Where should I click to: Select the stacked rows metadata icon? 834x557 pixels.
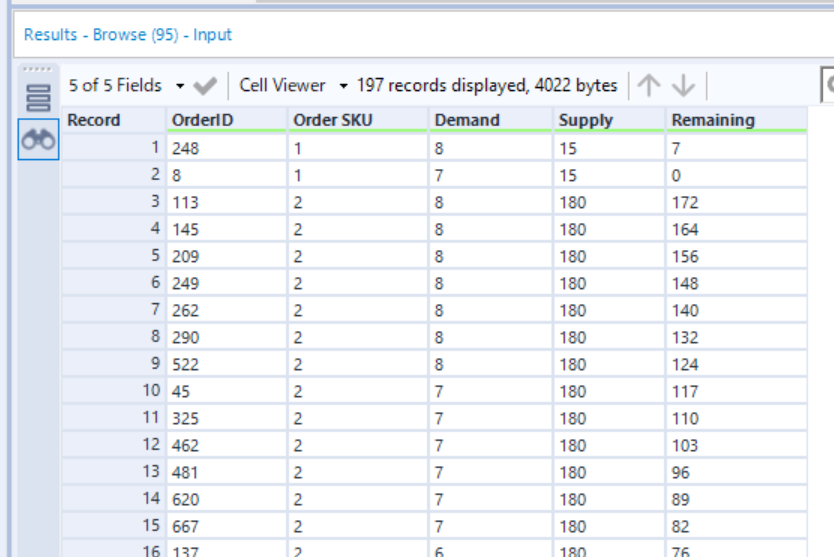click(38, 98)
